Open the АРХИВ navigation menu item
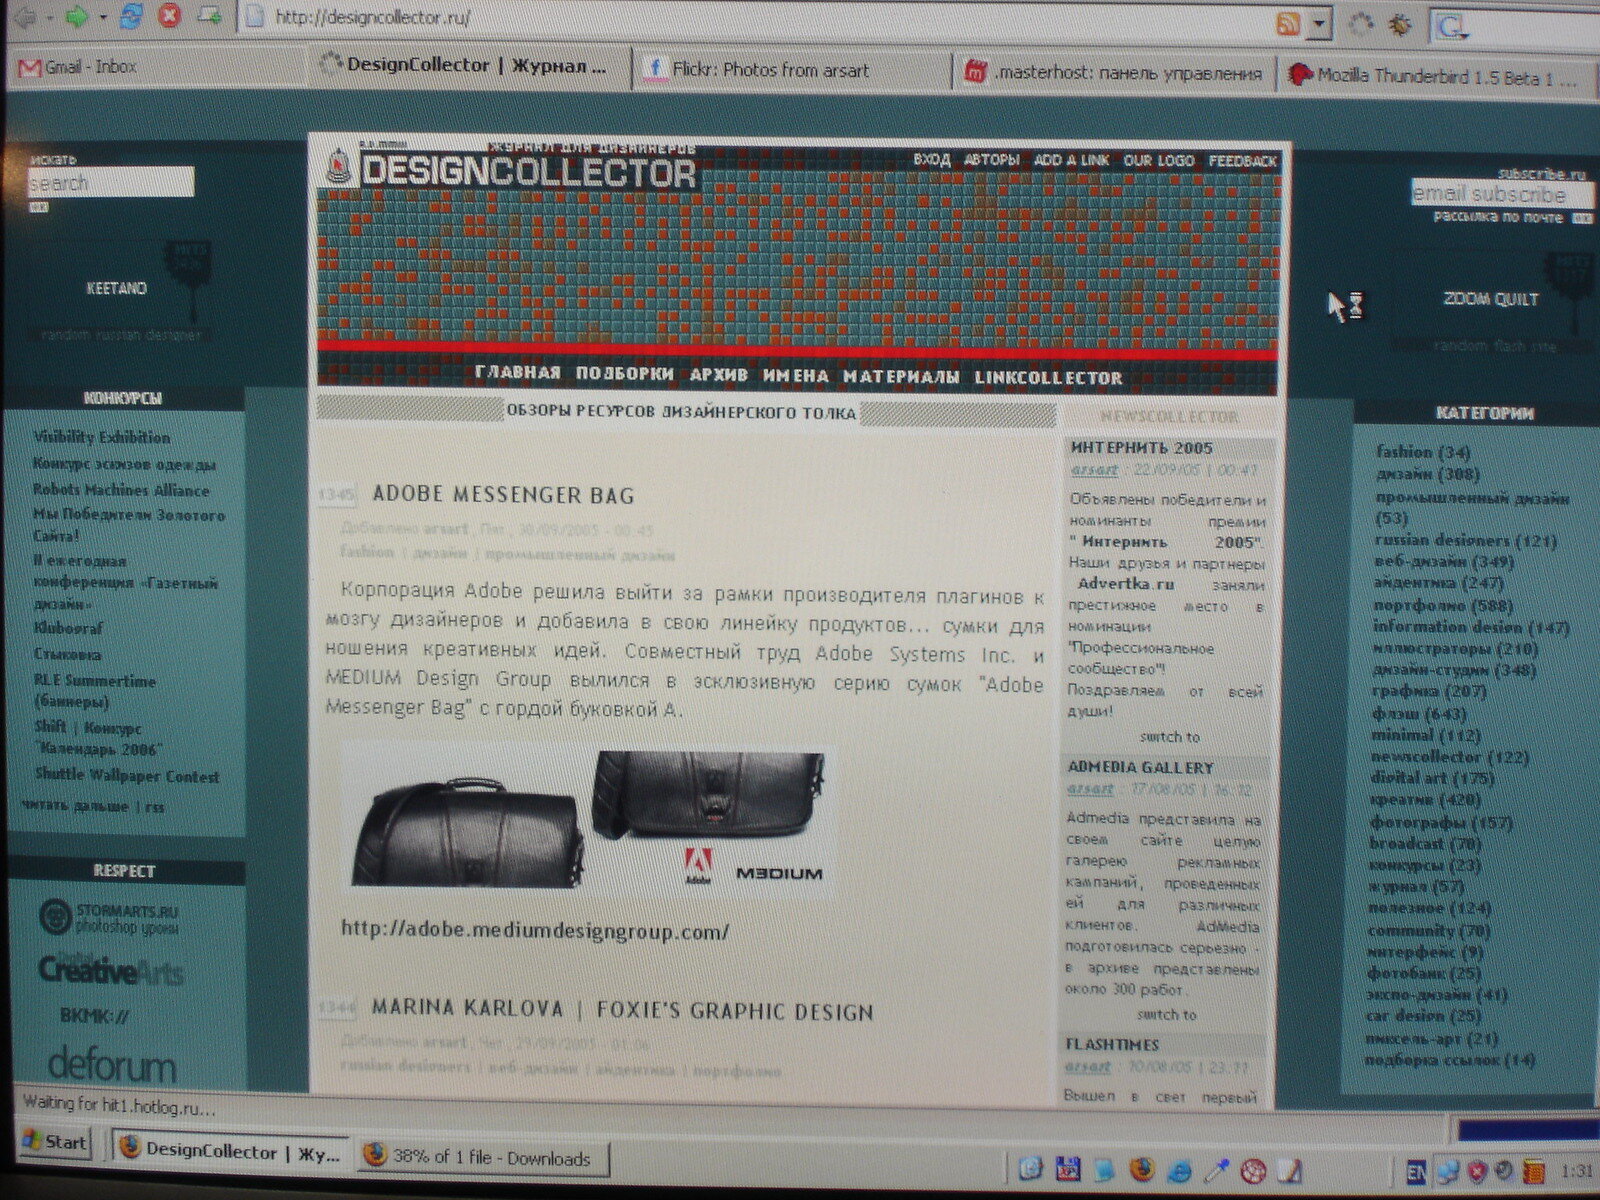Image resolution: width=1600 pixels, height=1200 pixels. [x=719, y=375]
